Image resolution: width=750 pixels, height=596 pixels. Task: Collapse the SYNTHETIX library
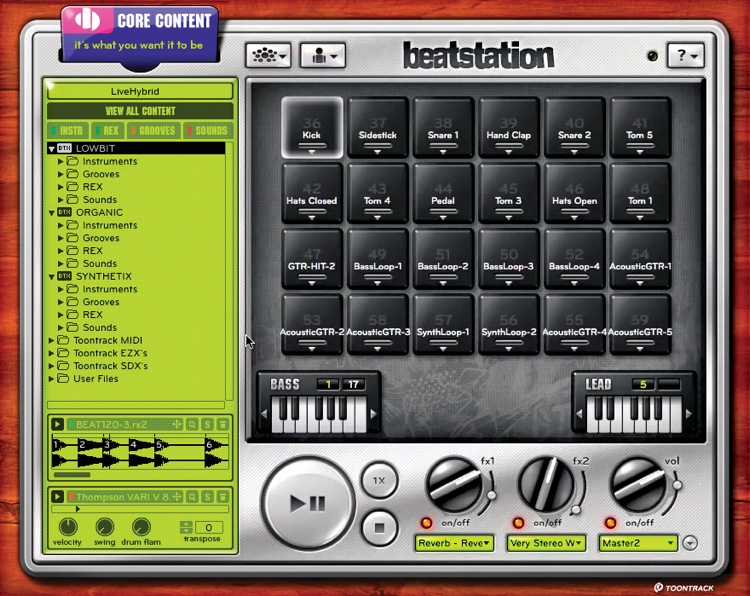coord(52,277)
